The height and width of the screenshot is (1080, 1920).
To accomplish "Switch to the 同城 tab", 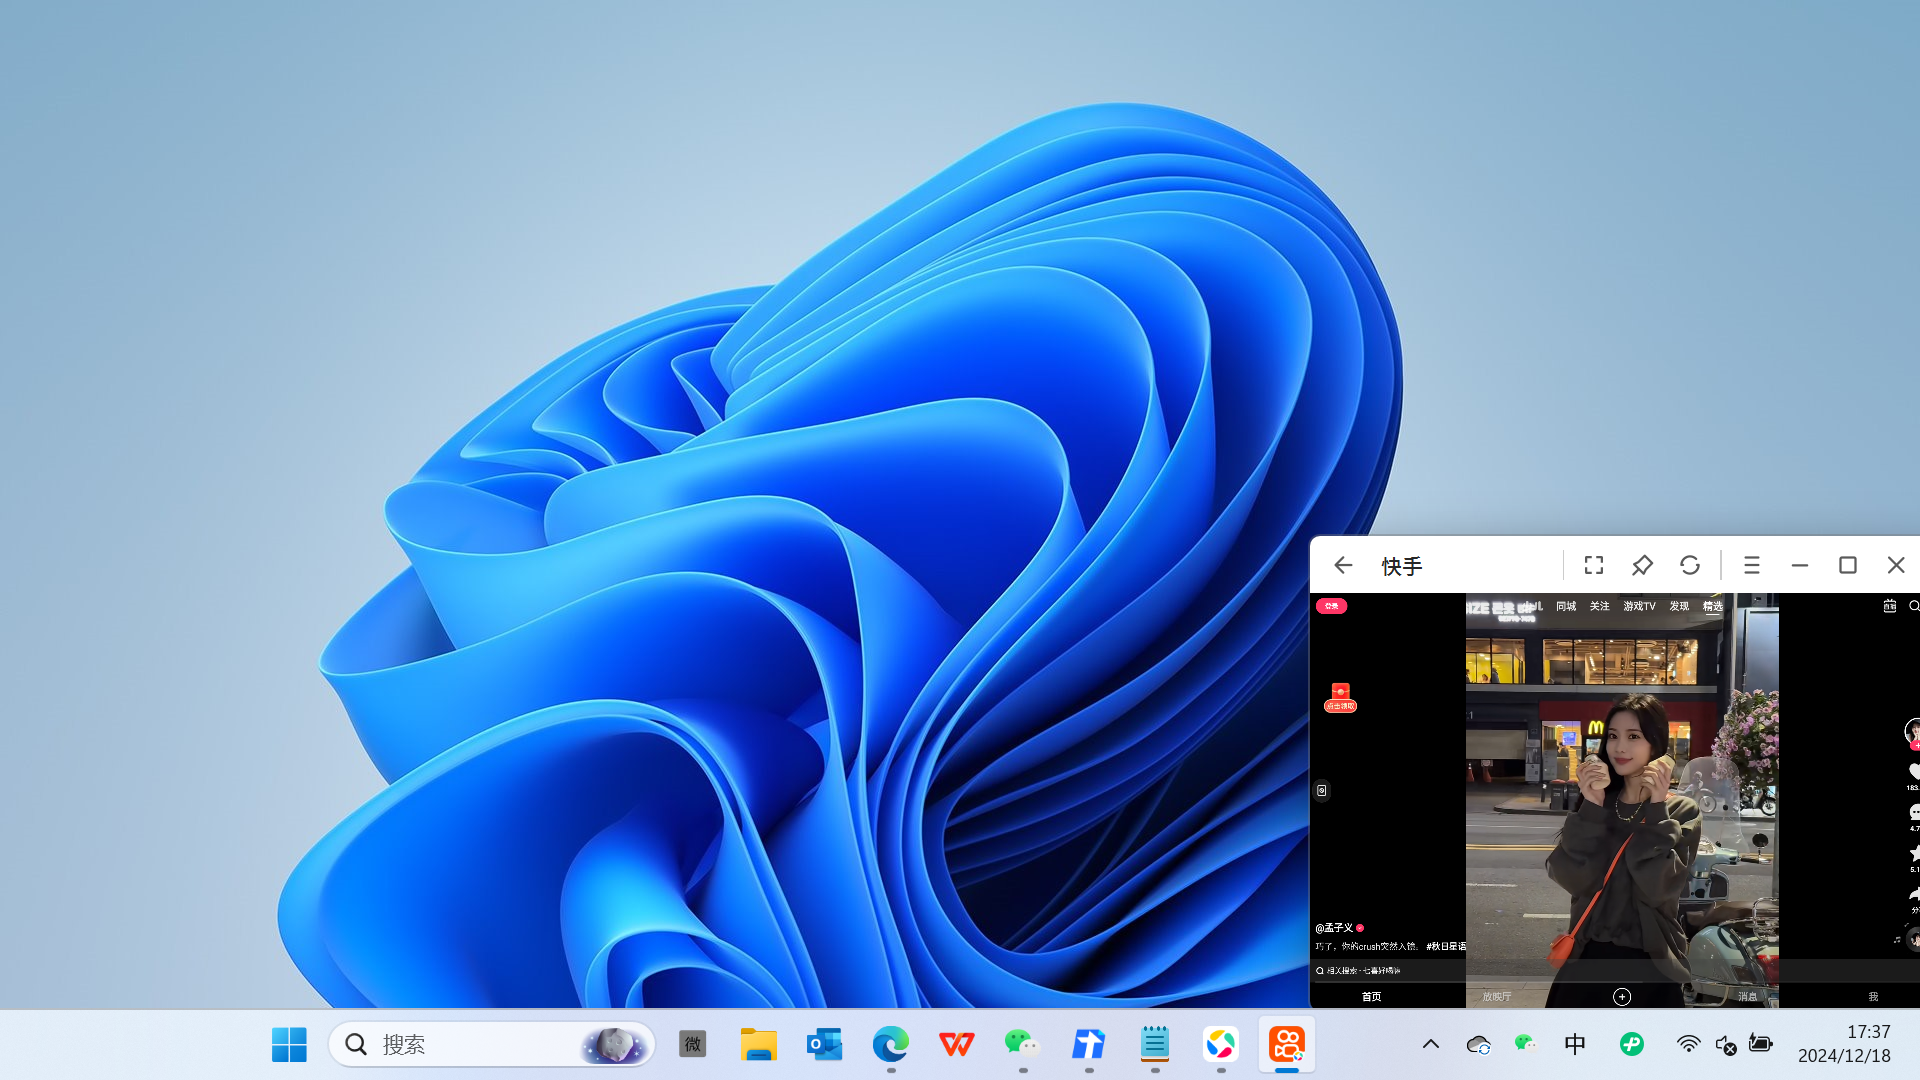I will (1566, 606).
